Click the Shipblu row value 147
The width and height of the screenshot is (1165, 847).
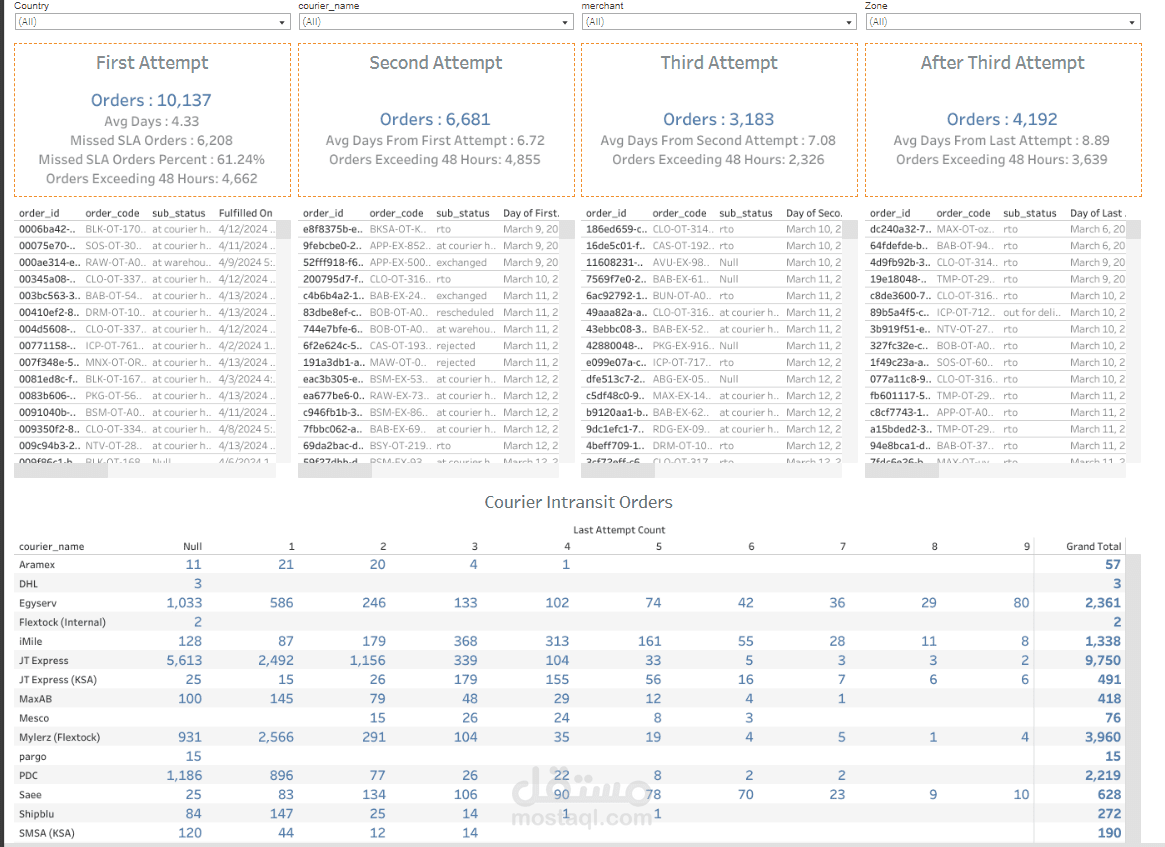[282, 814]
